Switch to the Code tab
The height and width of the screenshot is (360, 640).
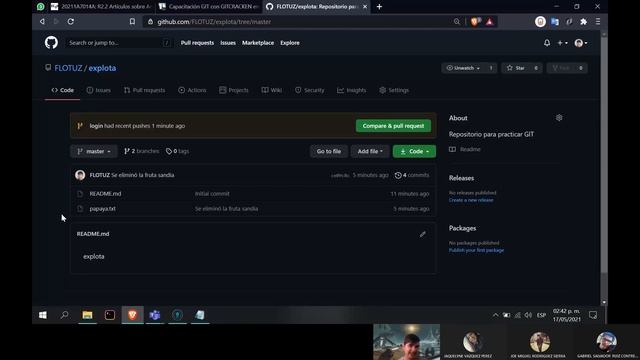pos(62,90)
